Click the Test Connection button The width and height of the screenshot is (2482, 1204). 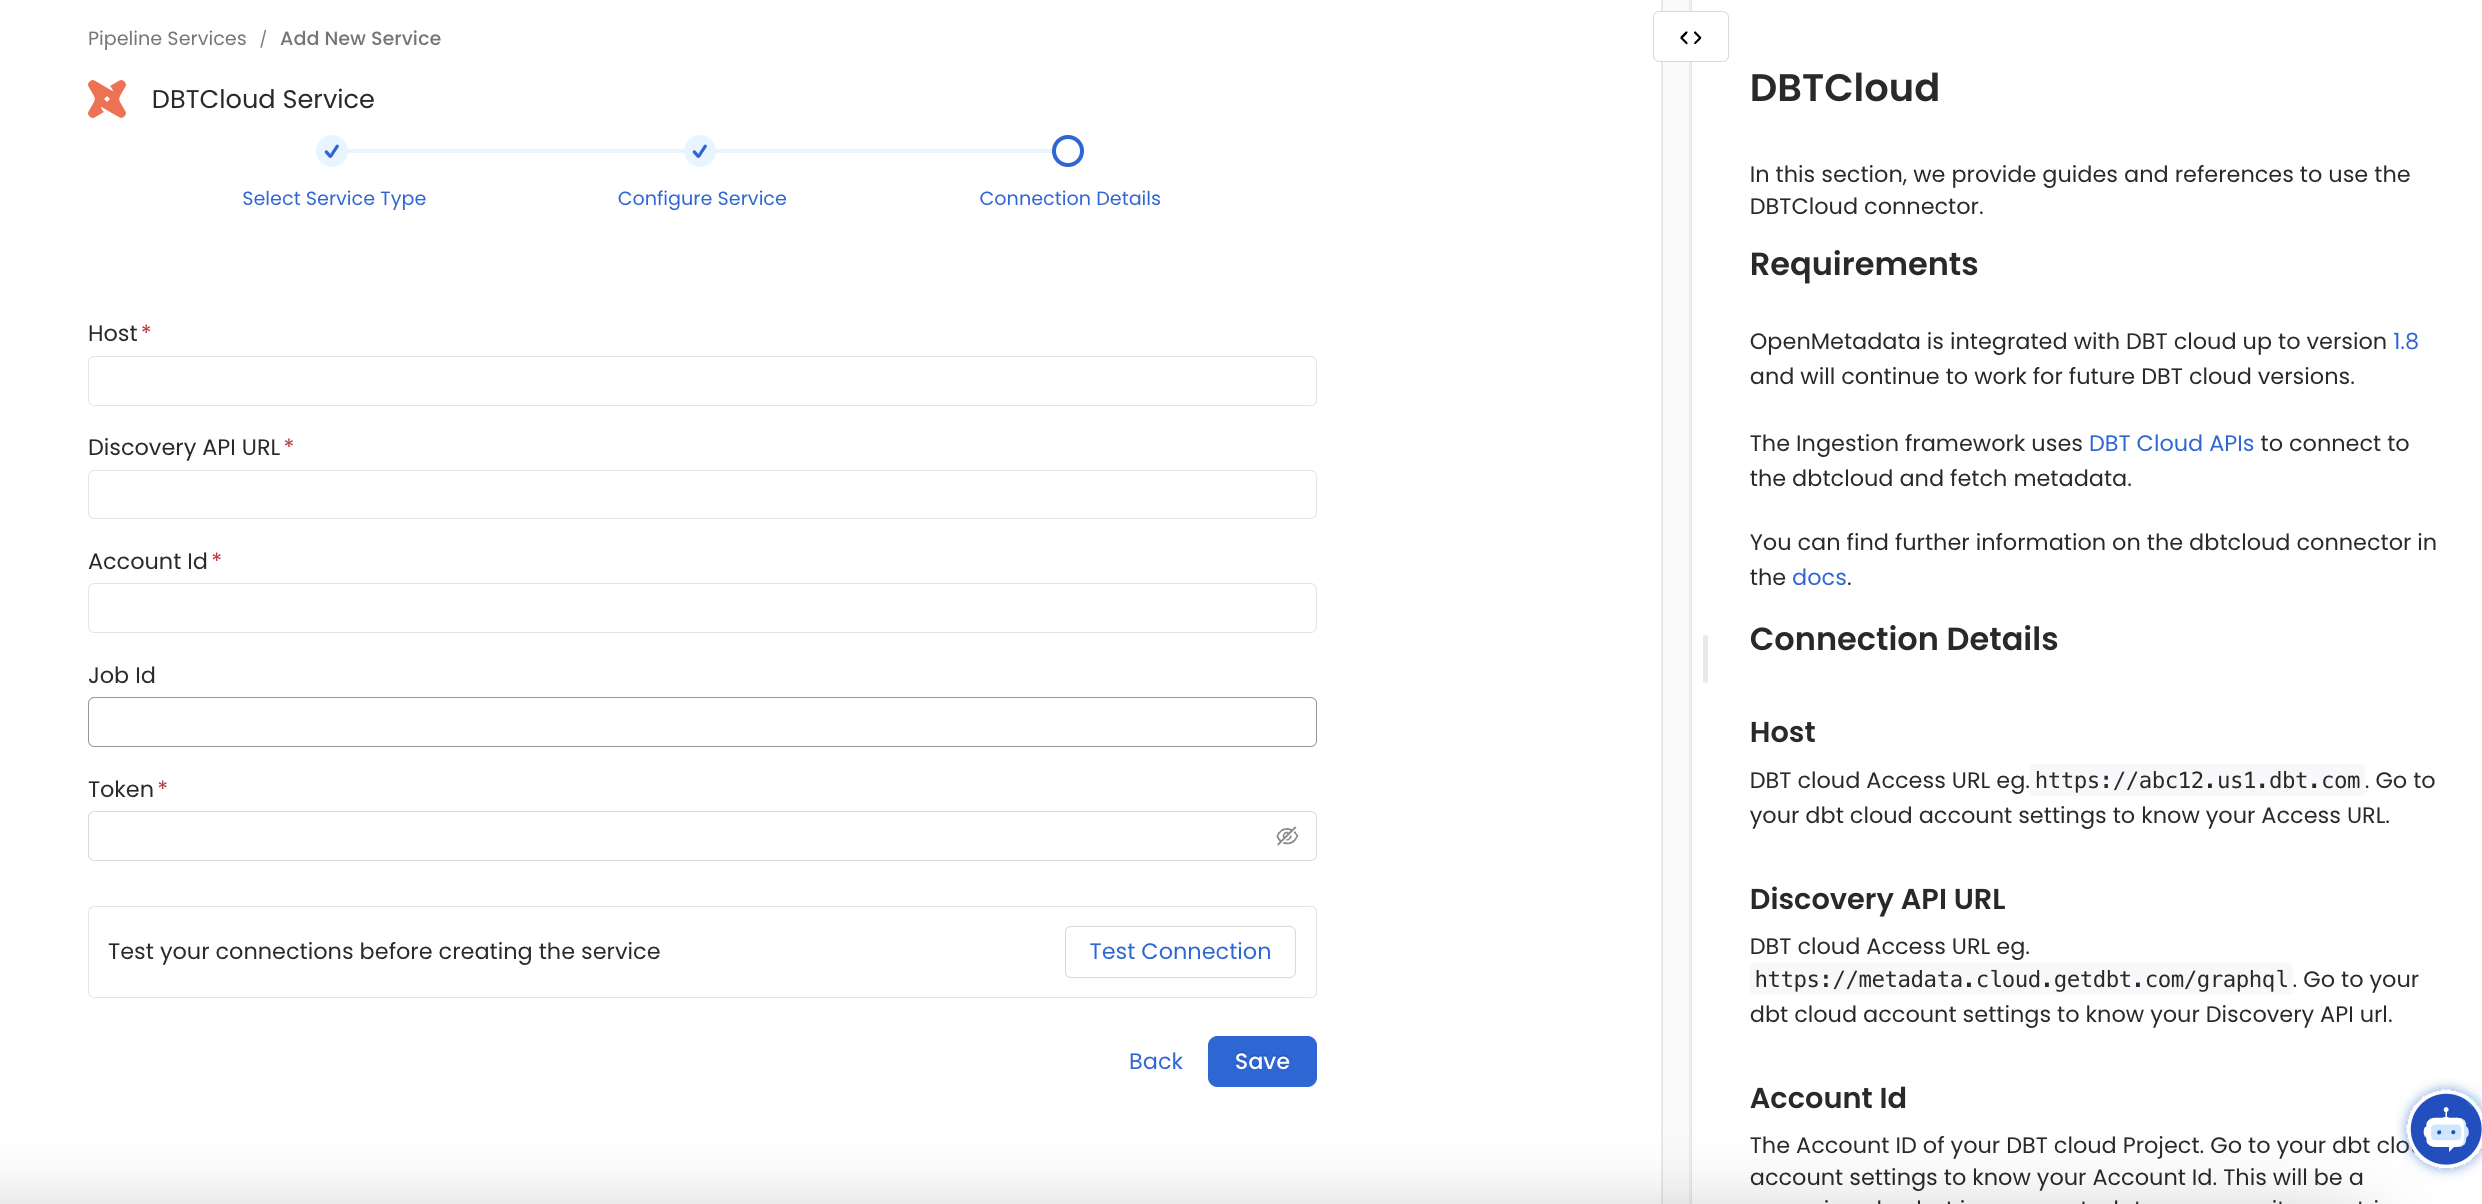pos(1179,951)
